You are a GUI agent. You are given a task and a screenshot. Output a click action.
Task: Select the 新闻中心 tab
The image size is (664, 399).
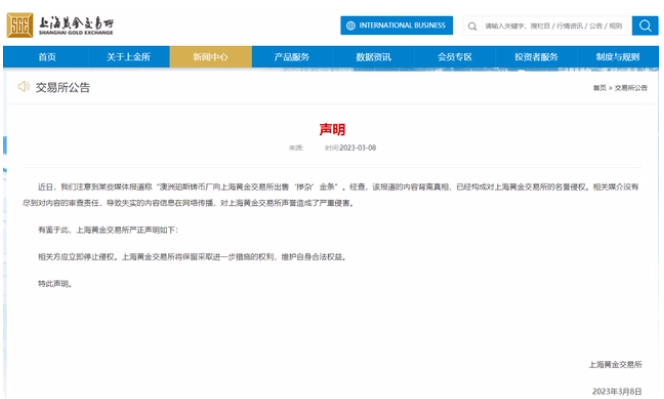[x=210, y=57]
